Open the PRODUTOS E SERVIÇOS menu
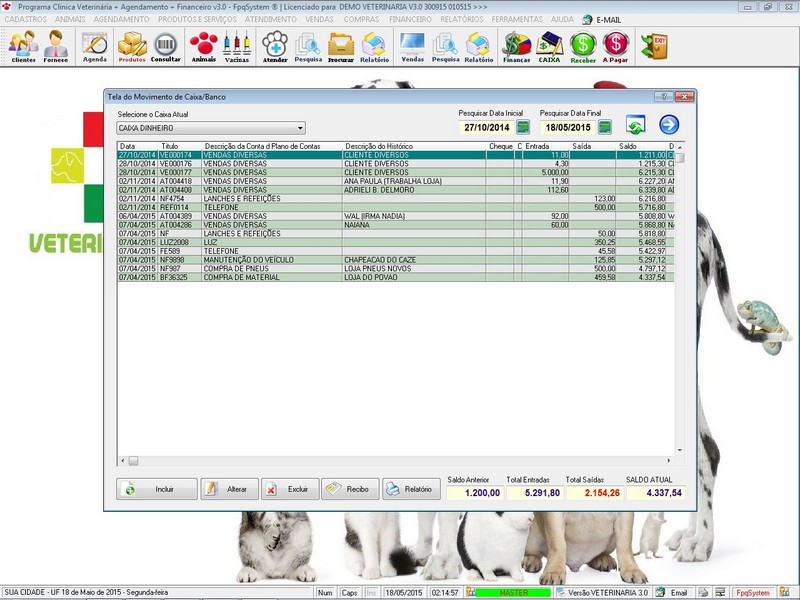 [x=197, y=19]
